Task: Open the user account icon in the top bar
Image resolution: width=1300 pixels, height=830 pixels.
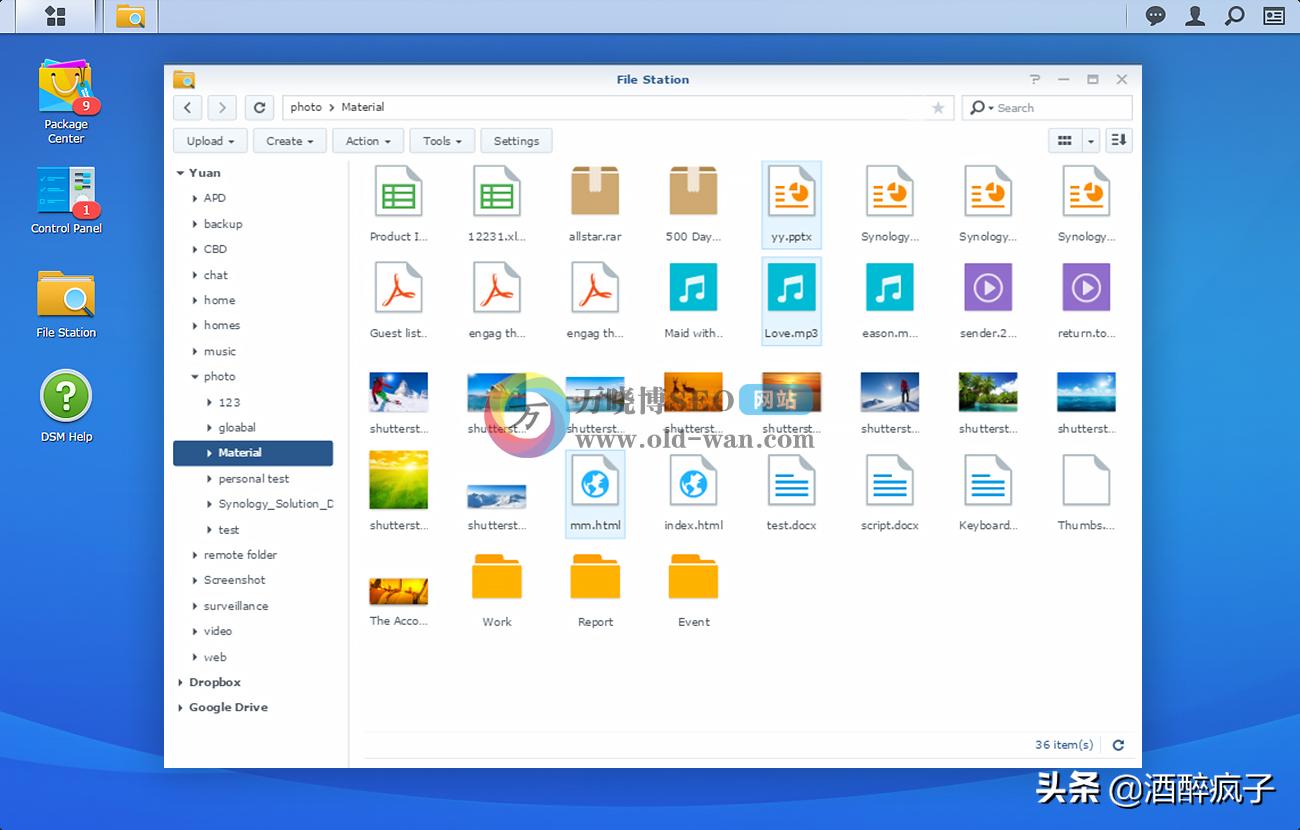Action: [1195, 16]
